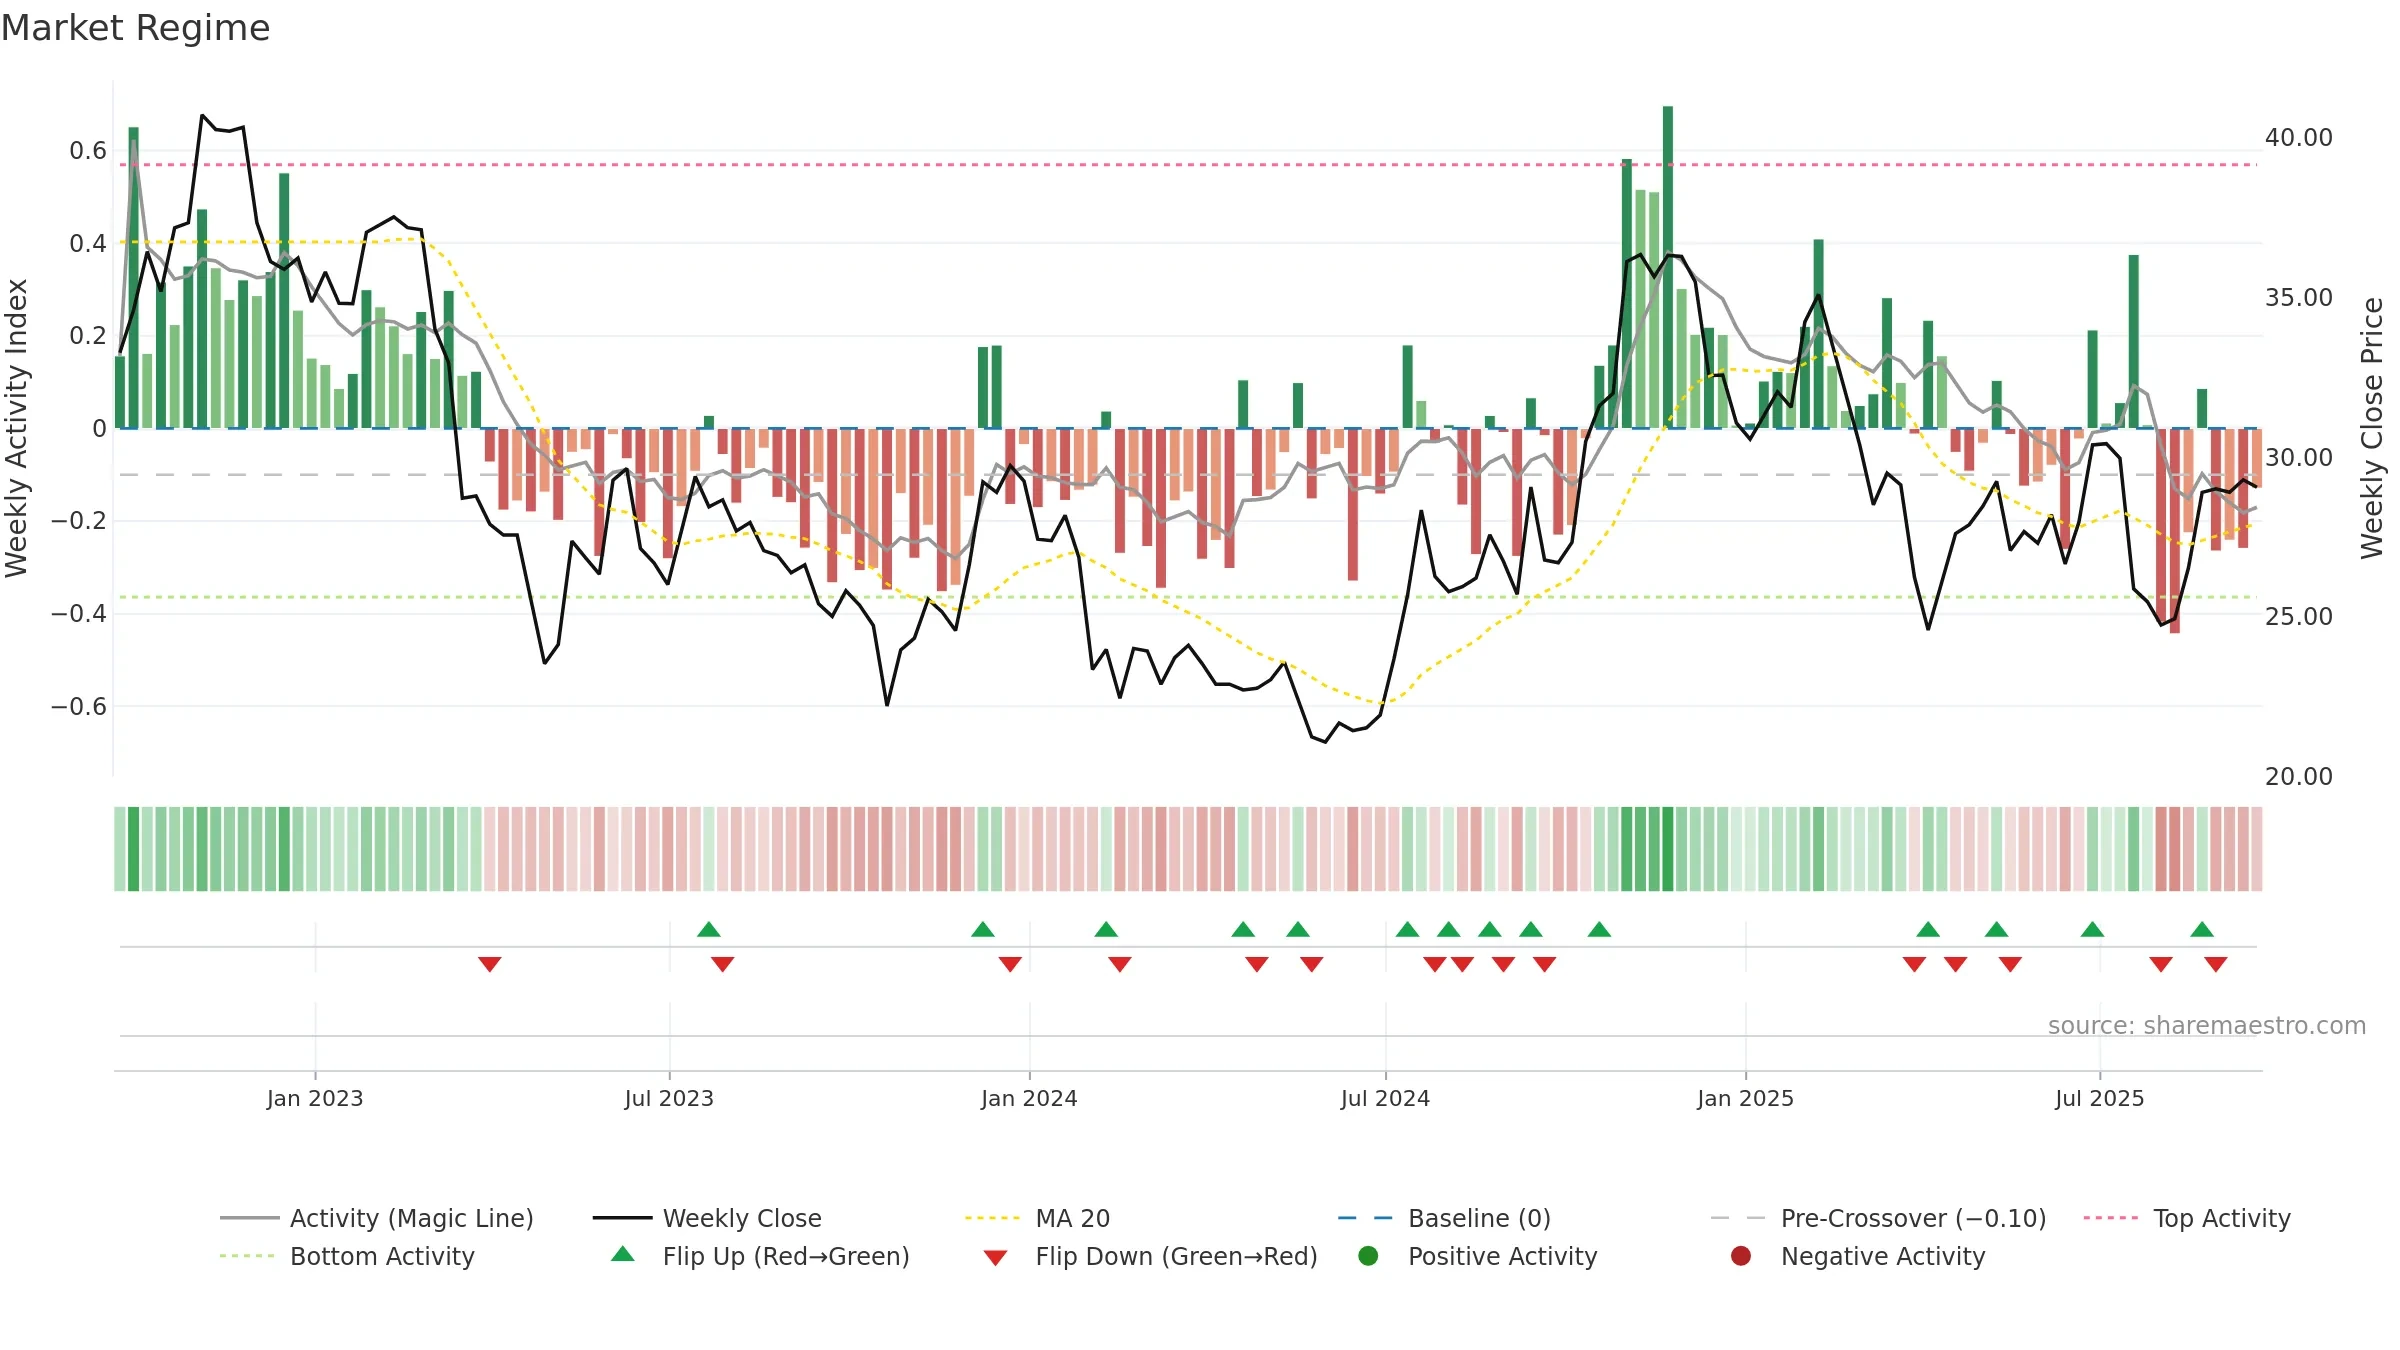Click the Market Regime chart title

point(135,28)
